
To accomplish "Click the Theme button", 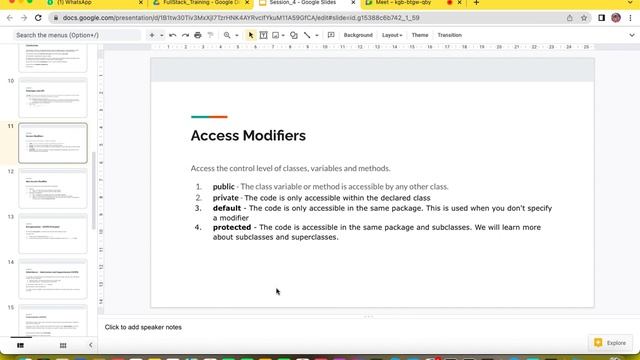I will pos(420,35).
